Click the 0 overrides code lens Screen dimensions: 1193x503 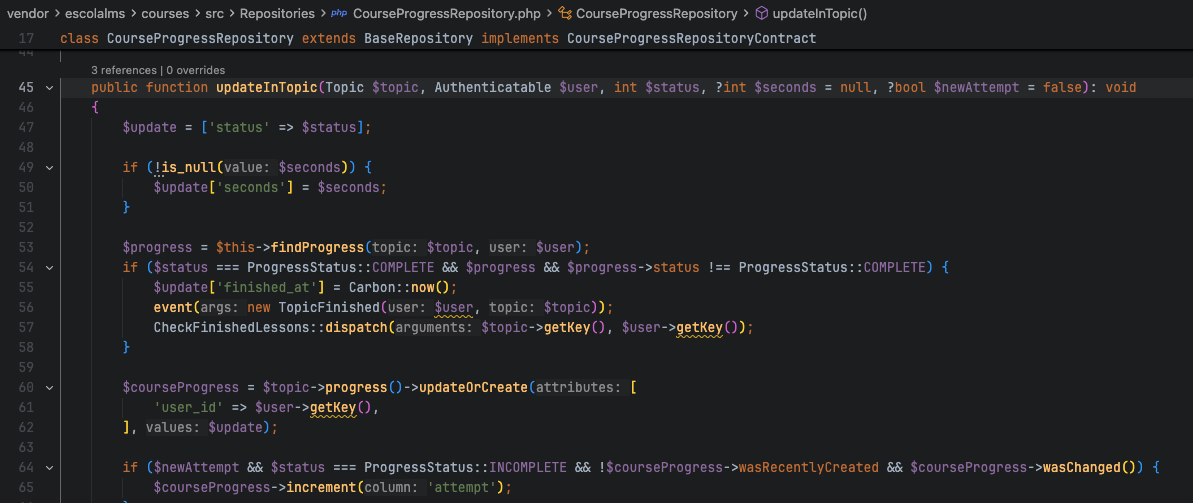pos(195,70)
